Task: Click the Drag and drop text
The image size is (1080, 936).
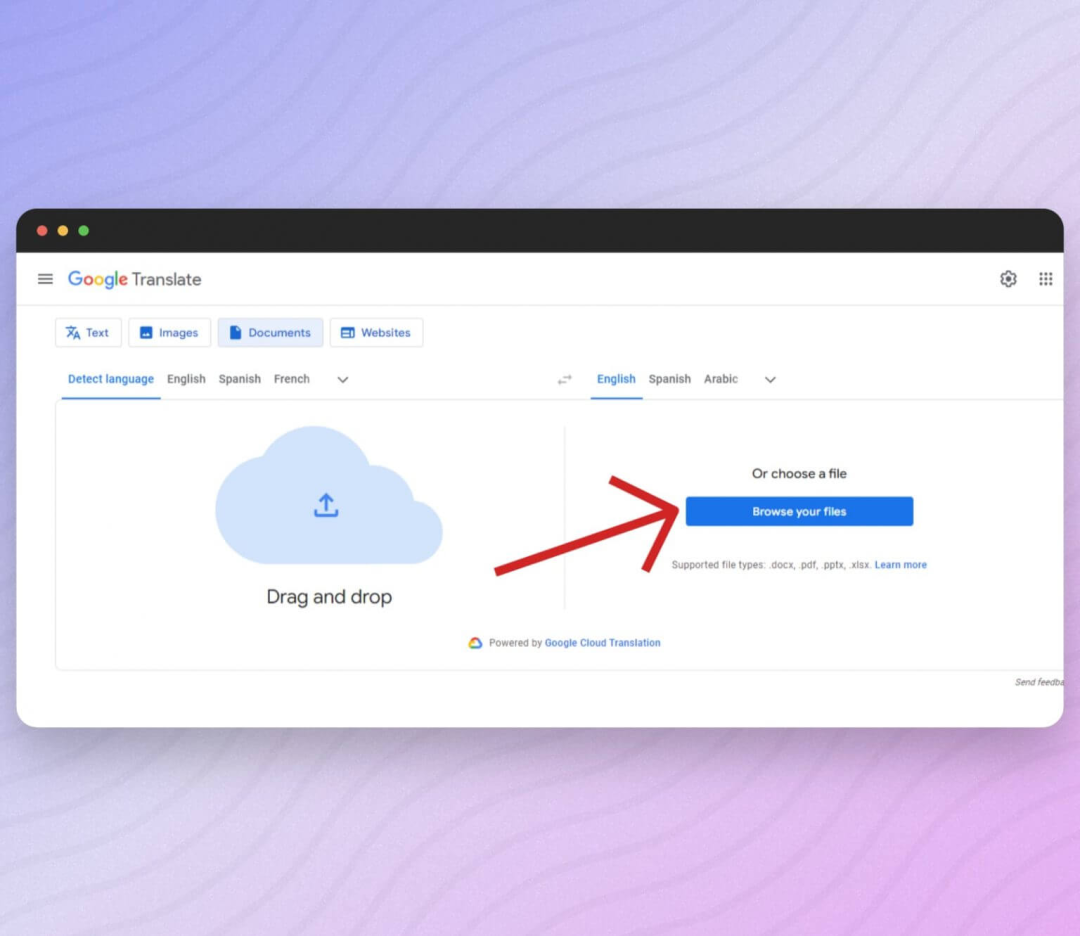Action: tap(329, 596)
